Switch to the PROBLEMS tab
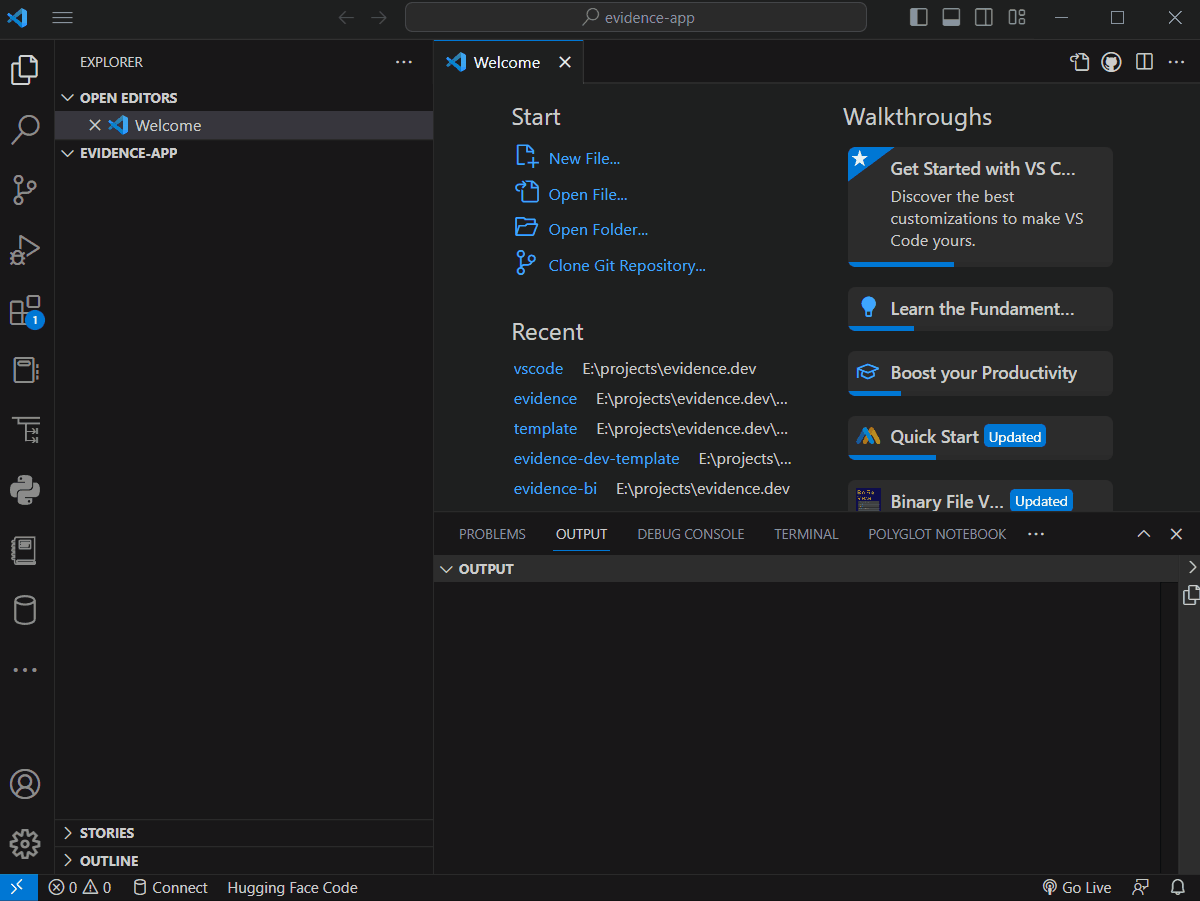Screen dimensions: 1200x901 point(492,534)
